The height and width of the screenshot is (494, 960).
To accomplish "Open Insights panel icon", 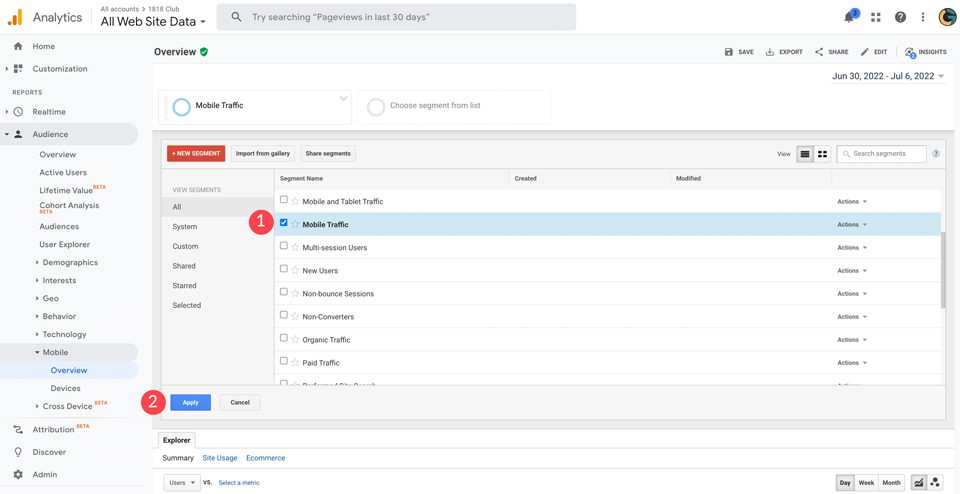I will [x=911, y=52].
